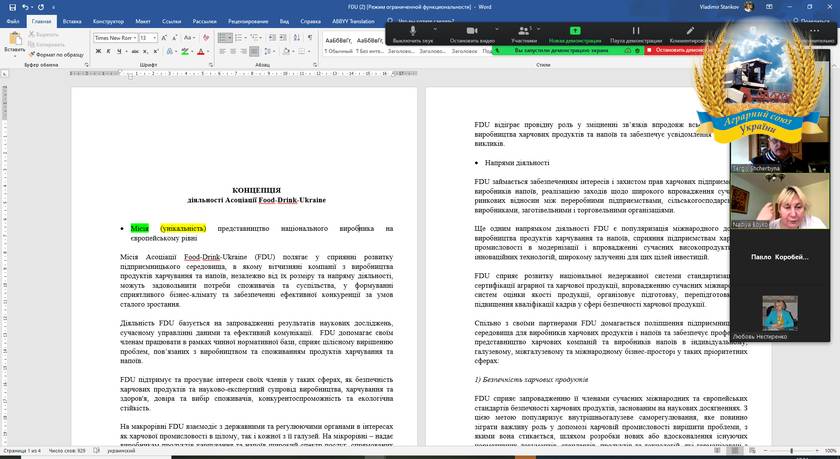Decrease paragraph indent
This screenshot has width=840, height=459.
pyautogui.click(x=272, y=38)
